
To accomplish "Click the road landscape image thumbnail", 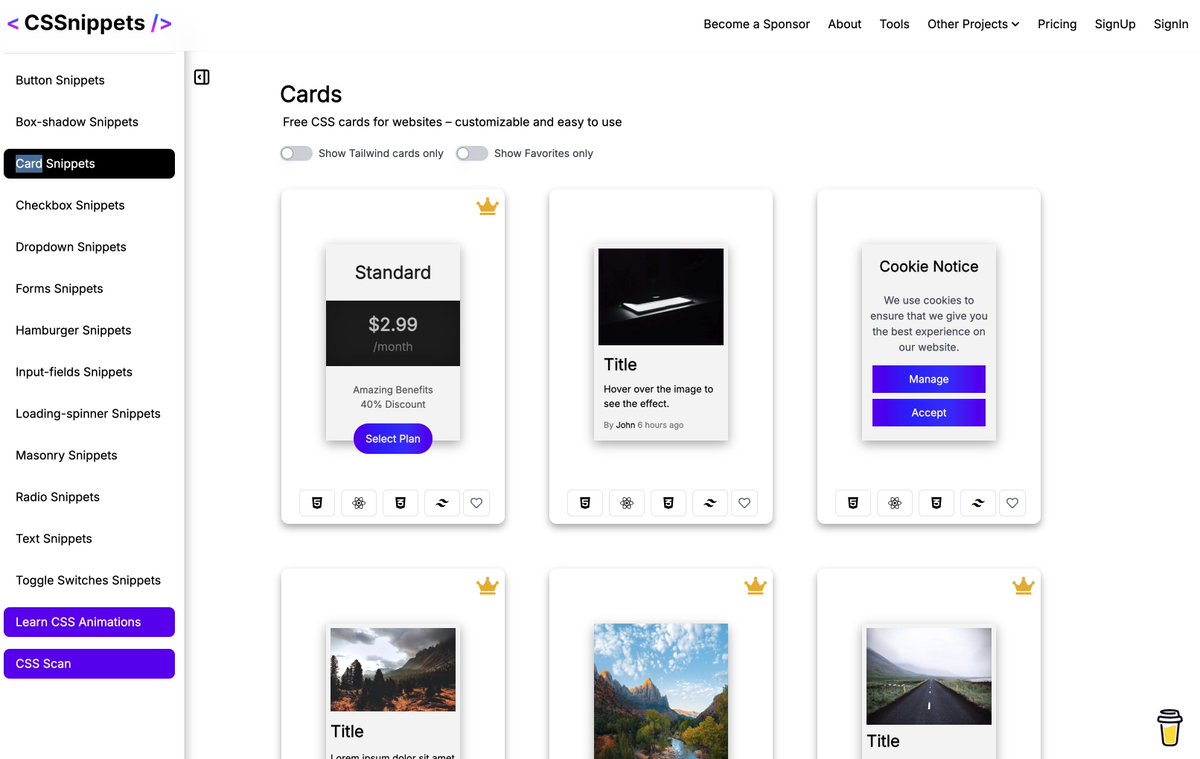I will click(x=929, y=676).
